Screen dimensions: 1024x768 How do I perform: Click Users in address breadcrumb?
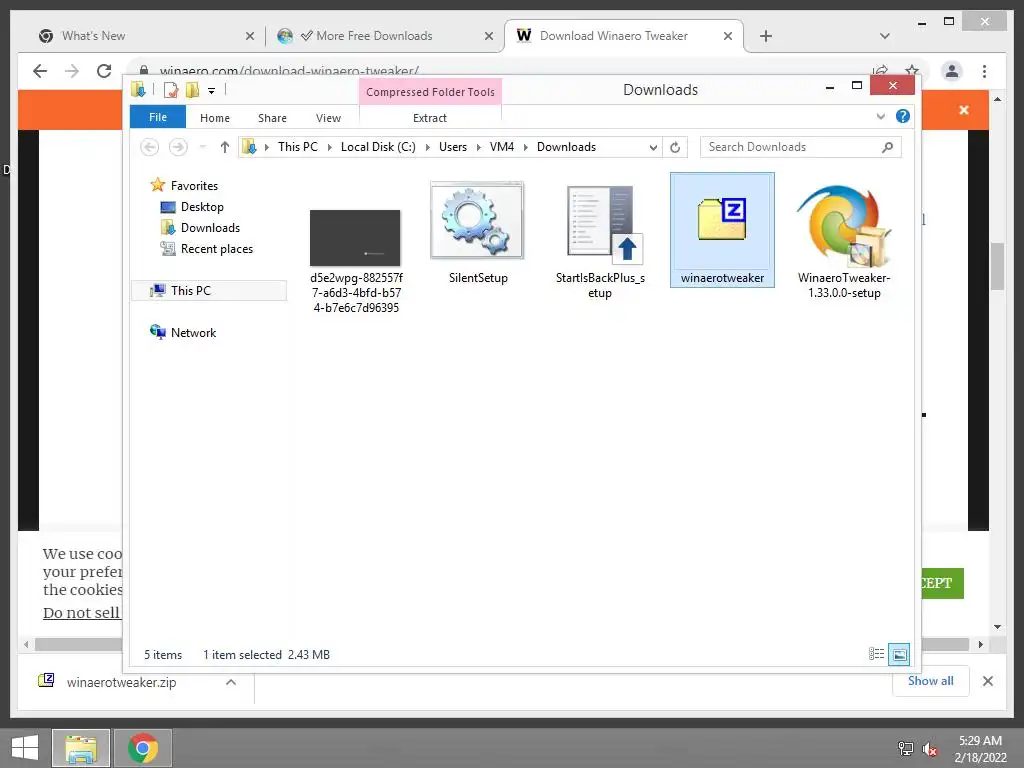[x=453, y=147]
